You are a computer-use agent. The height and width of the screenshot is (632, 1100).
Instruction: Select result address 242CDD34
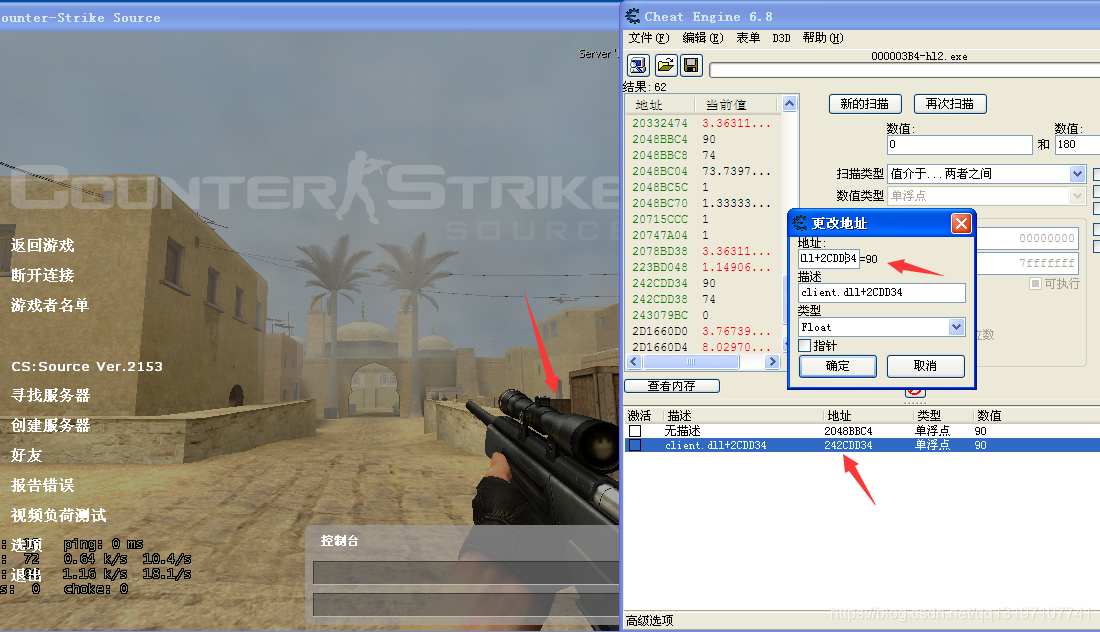[x=660, y=283]
